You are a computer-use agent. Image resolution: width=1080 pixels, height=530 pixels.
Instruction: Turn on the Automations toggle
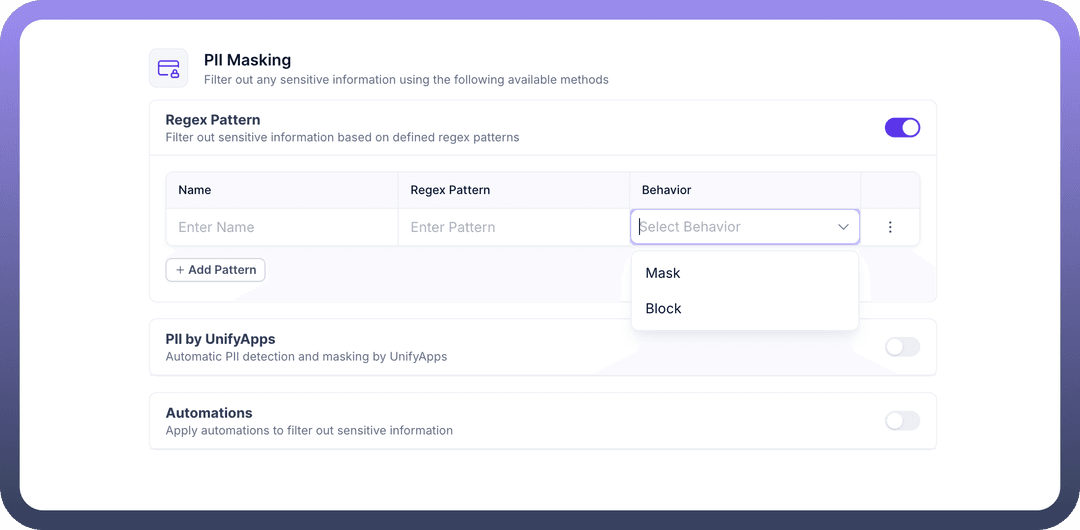click(902, 421)
